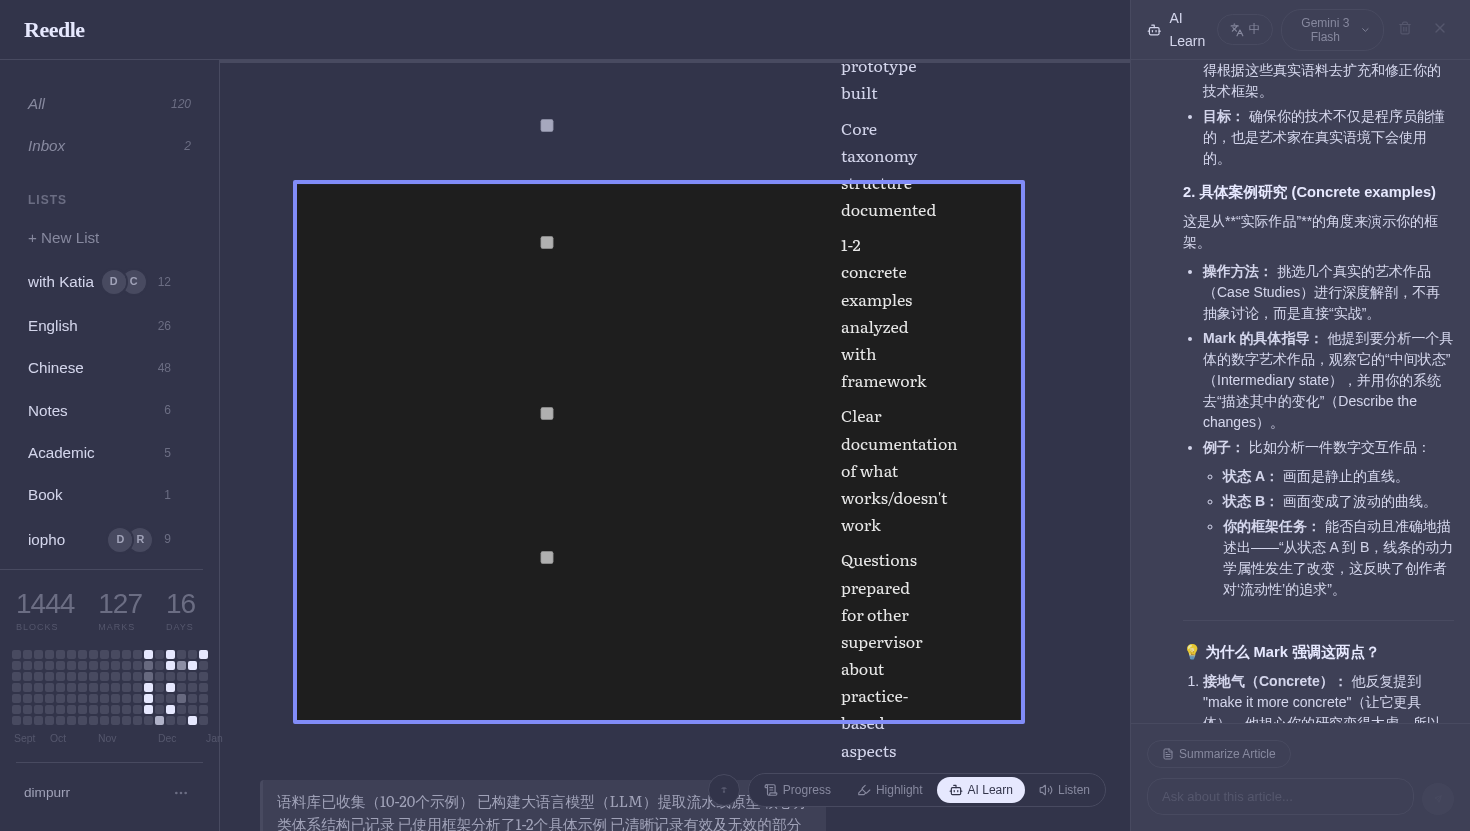Click the trash icon to clear AI chat
Viewport: 1470px width, 831px height.
coord(1405,29)
